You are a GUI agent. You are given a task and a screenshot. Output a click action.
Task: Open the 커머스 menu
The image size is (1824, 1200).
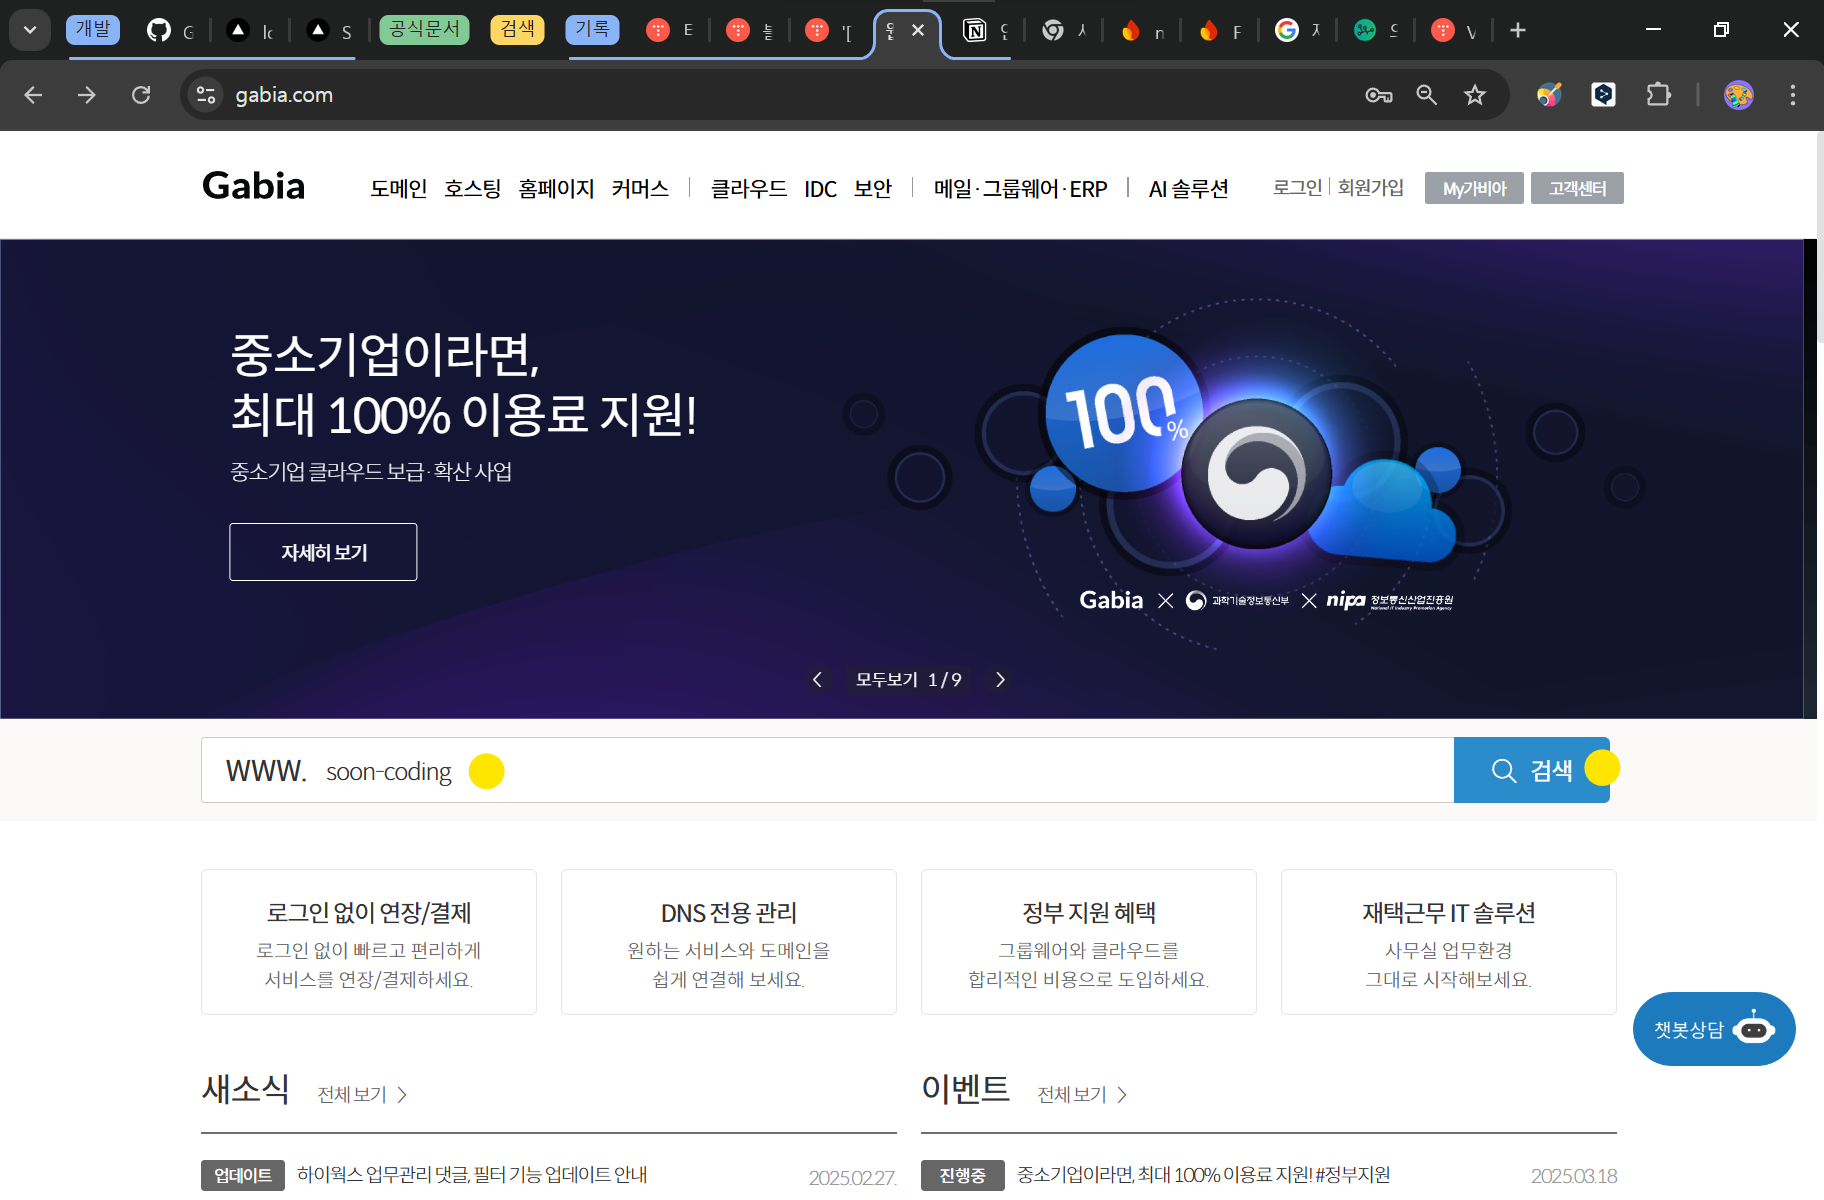640,188
